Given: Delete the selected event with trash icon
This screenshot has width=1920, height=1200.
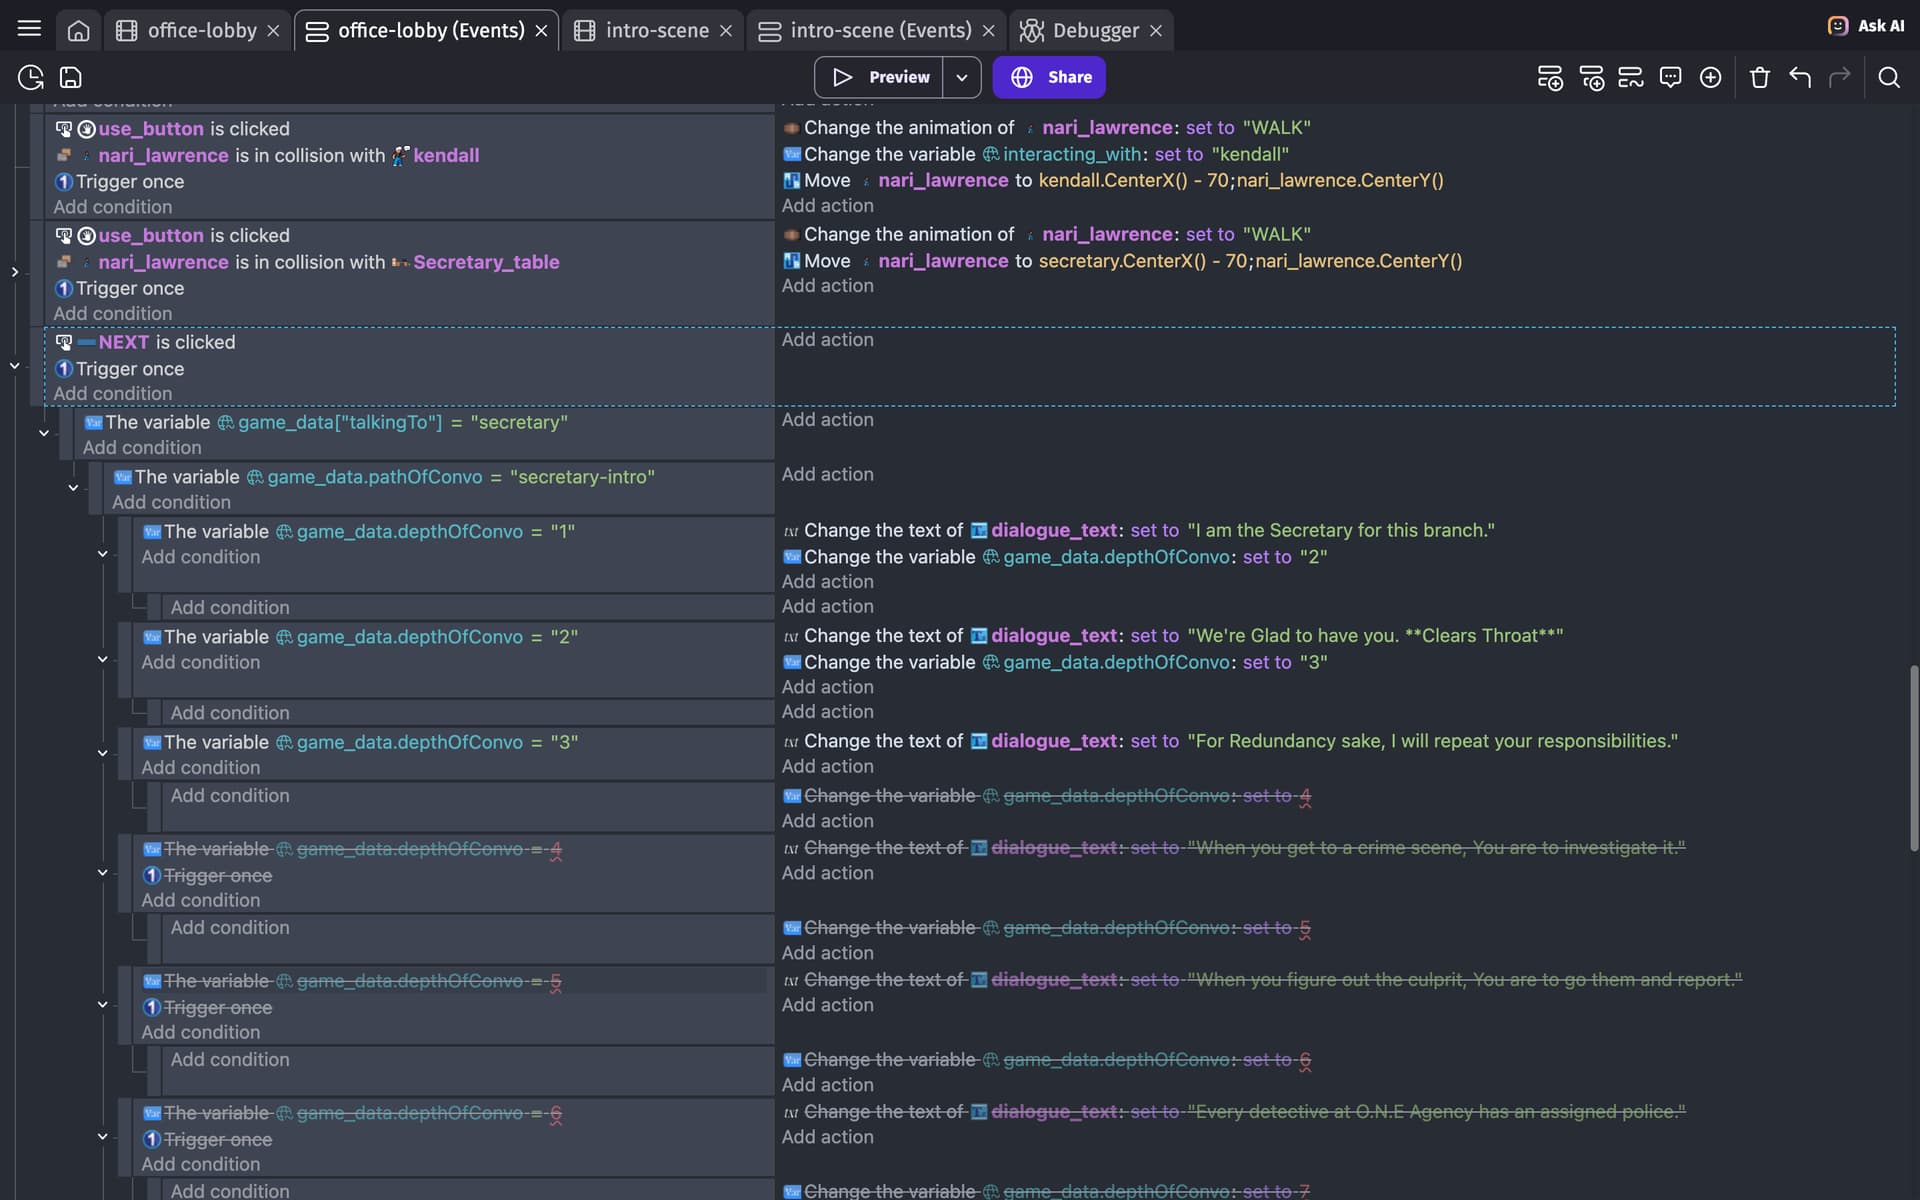Looking at the screenshot, I should (x=1760, y=77).
